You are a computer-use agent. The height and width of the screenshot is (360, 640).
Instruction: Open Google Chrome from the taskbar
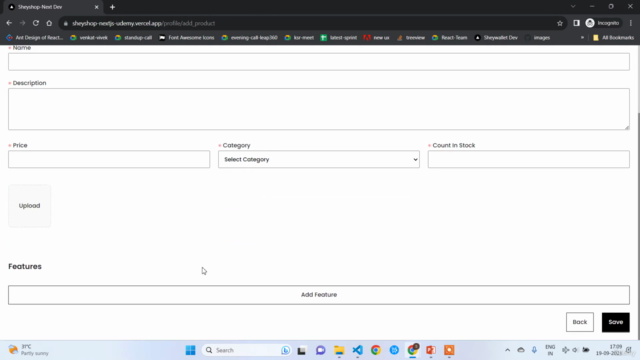tap(376, 350)
